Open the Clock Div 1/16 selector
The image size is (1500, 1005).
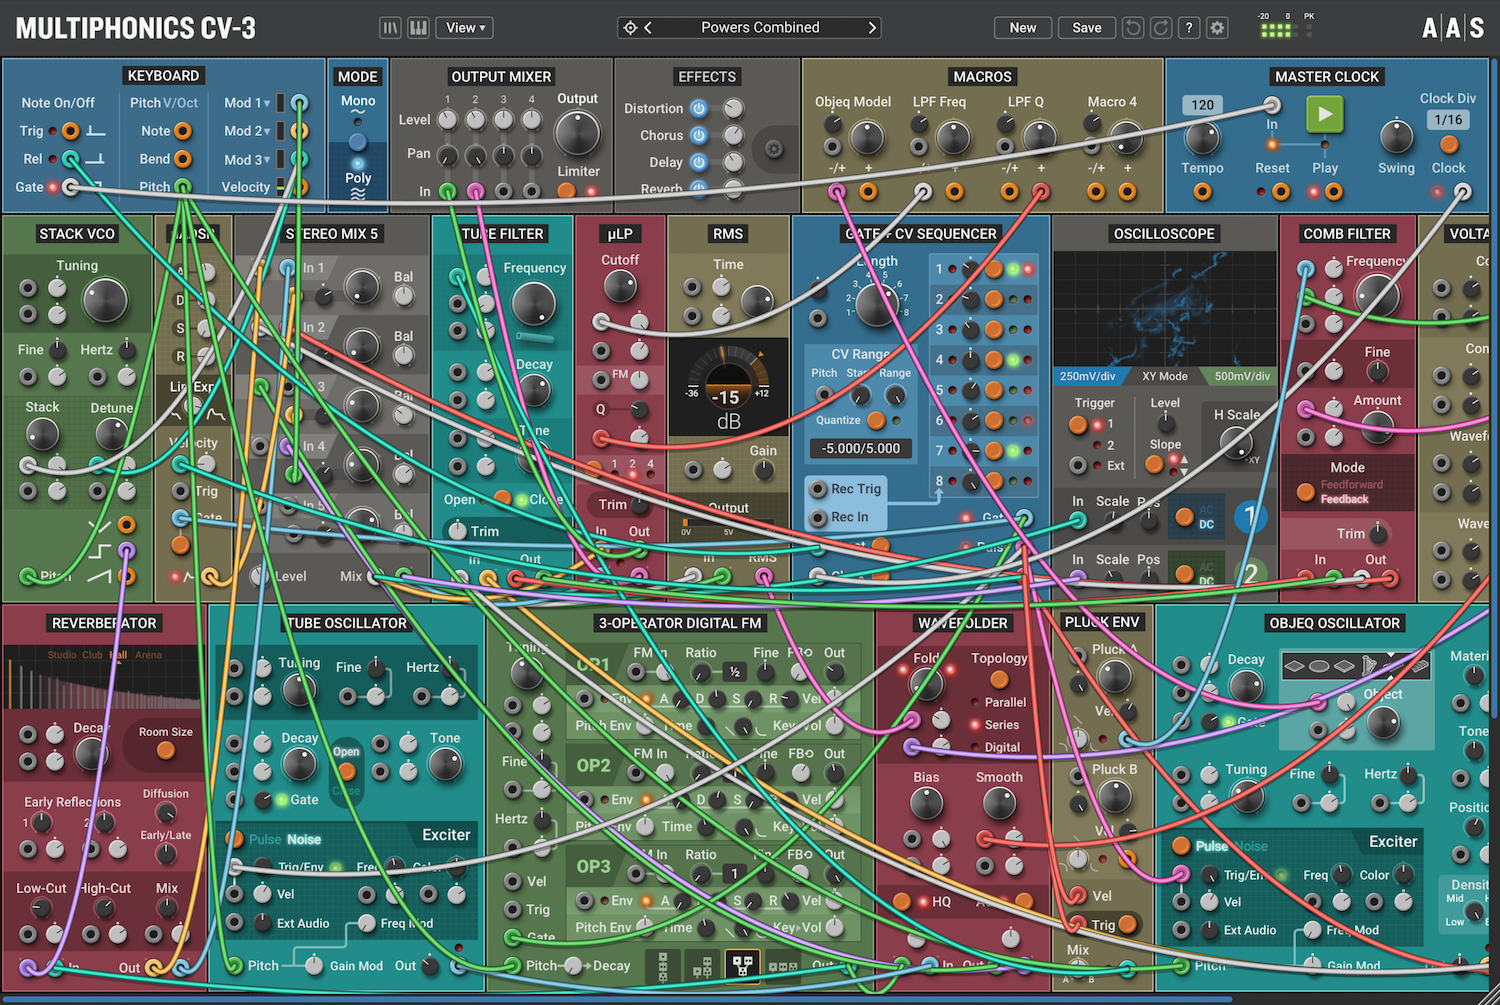pos(1447,119)
